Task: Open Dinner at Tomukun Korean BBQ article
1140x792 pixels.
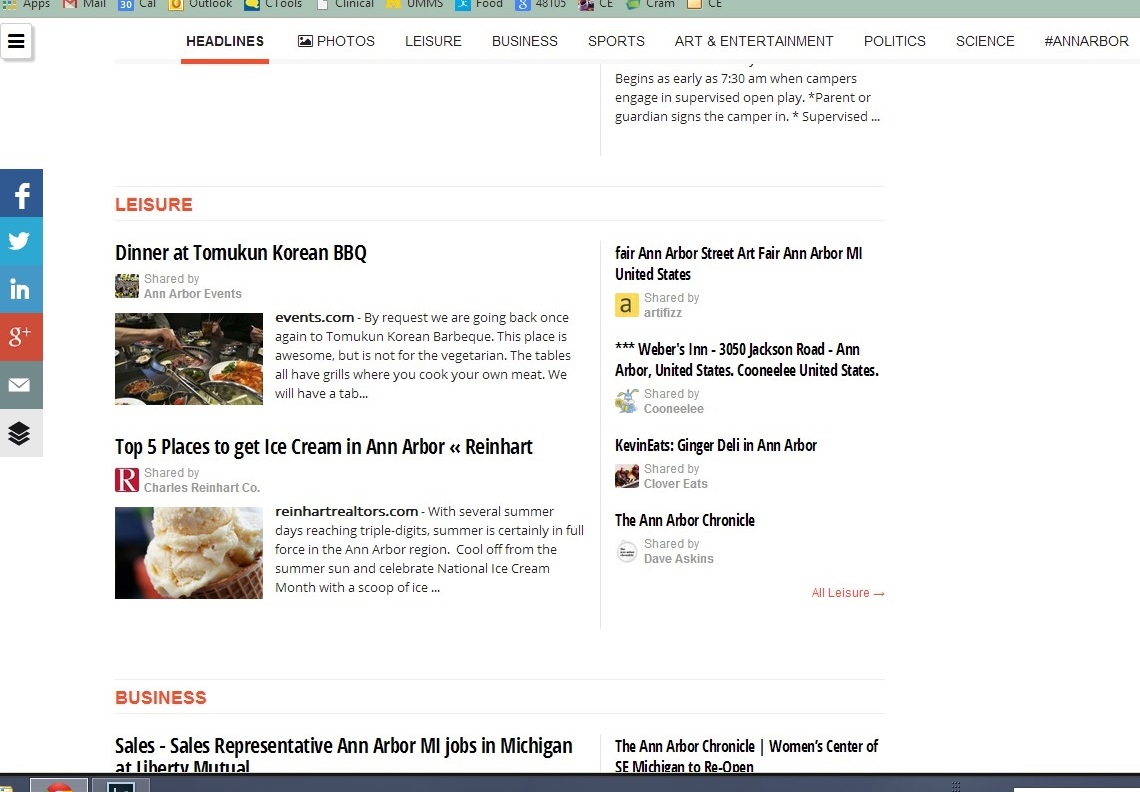Action: pos(241,253)
